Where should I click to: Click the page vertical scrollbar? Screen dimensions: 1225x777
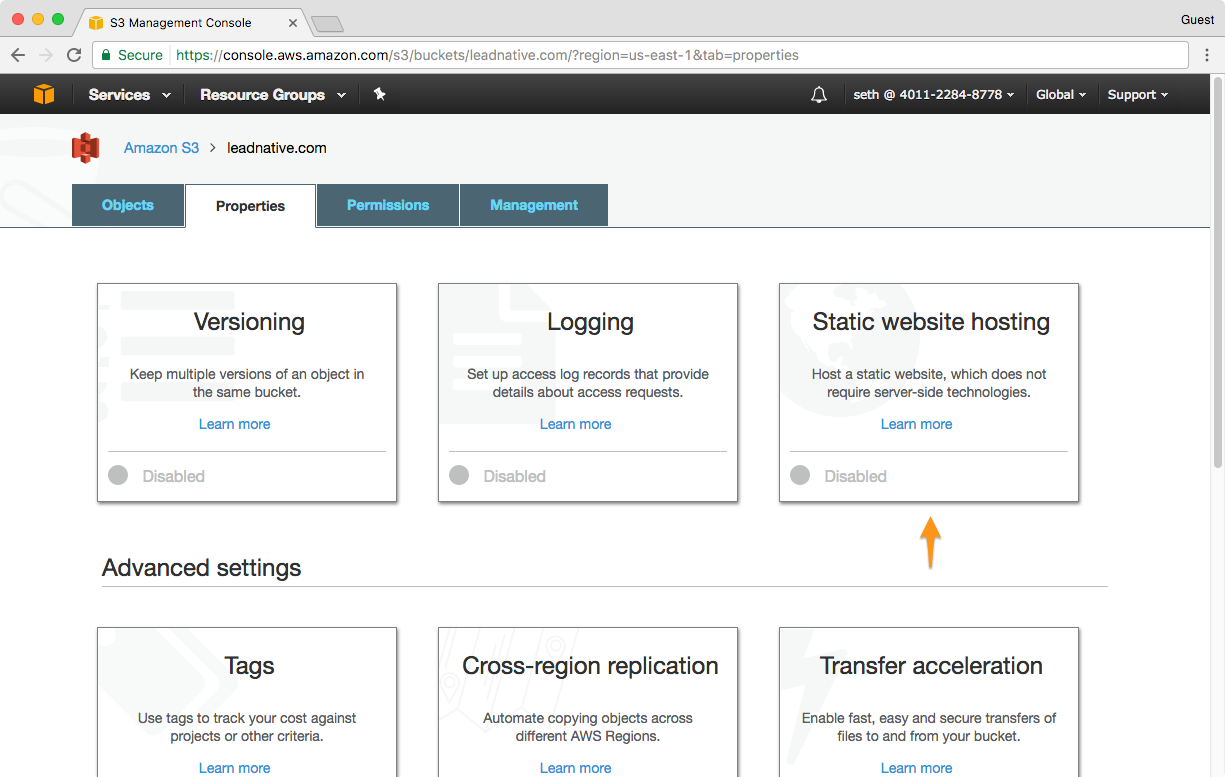point(1217,300)
